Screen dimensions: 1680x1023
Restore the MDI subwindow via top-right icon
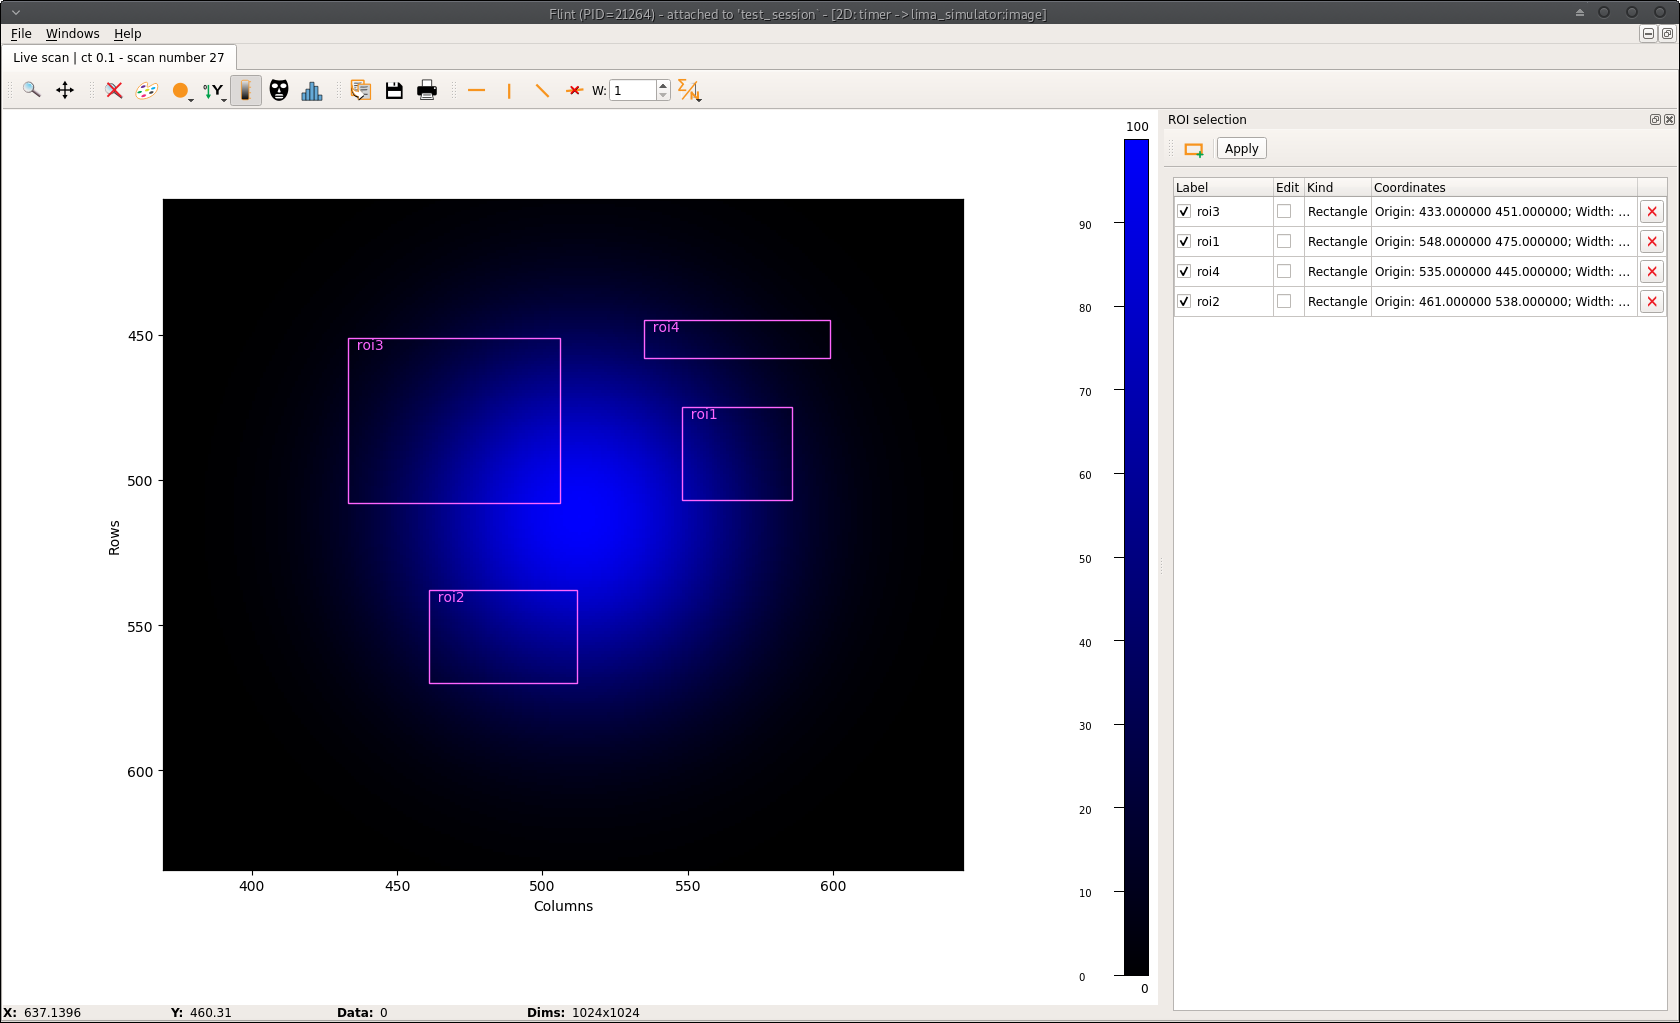pos(1667,33)
